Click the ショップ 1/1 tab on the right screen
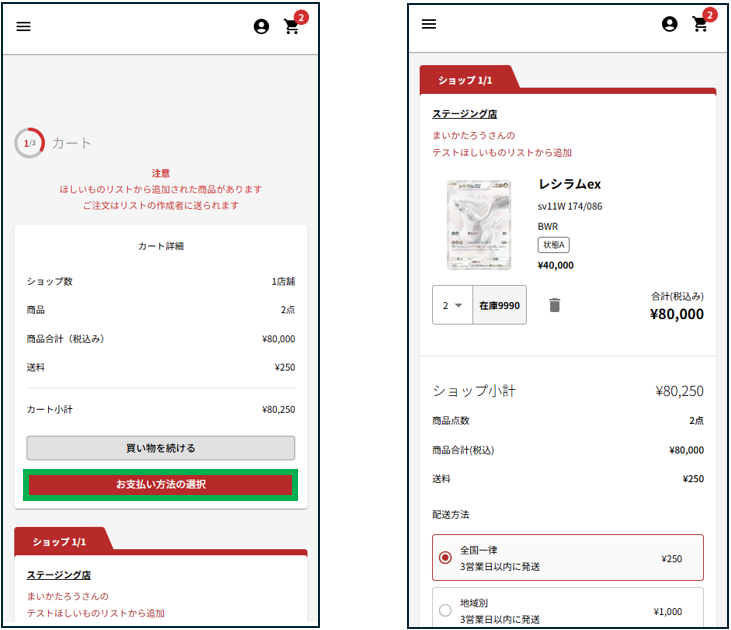This screenshot has width=731, height=630. pos(466,79)
